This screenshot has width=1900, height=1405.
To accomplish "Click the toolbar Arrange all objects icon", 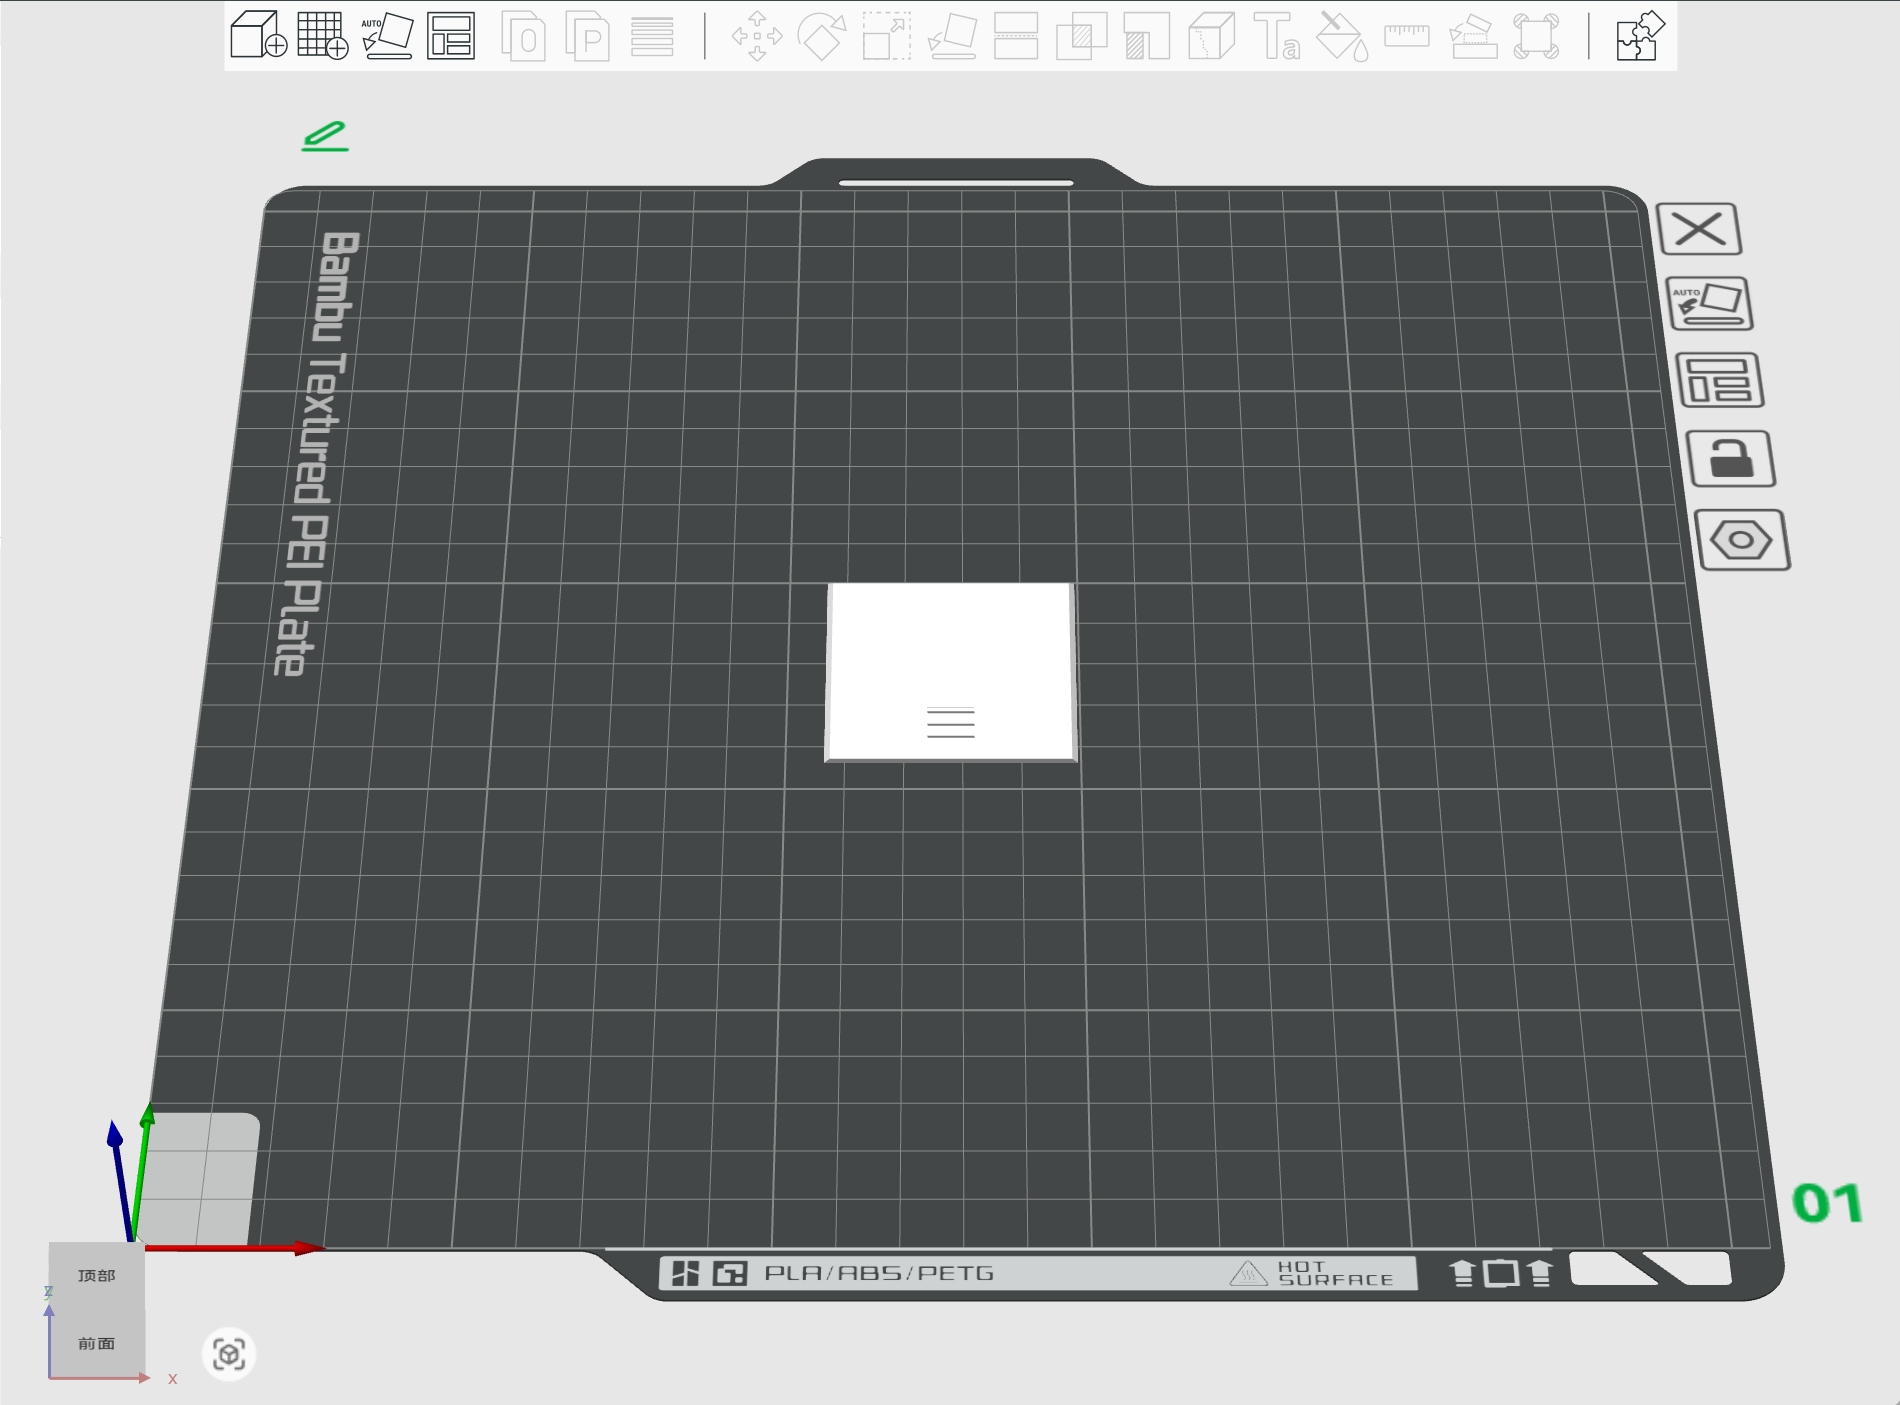I will (x=451, y=36).
